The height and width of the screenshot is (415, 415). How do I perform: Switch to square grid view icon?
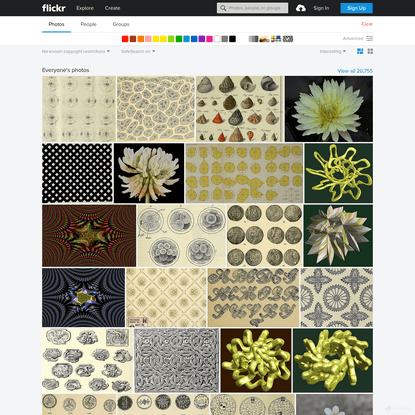coord(370,51)
